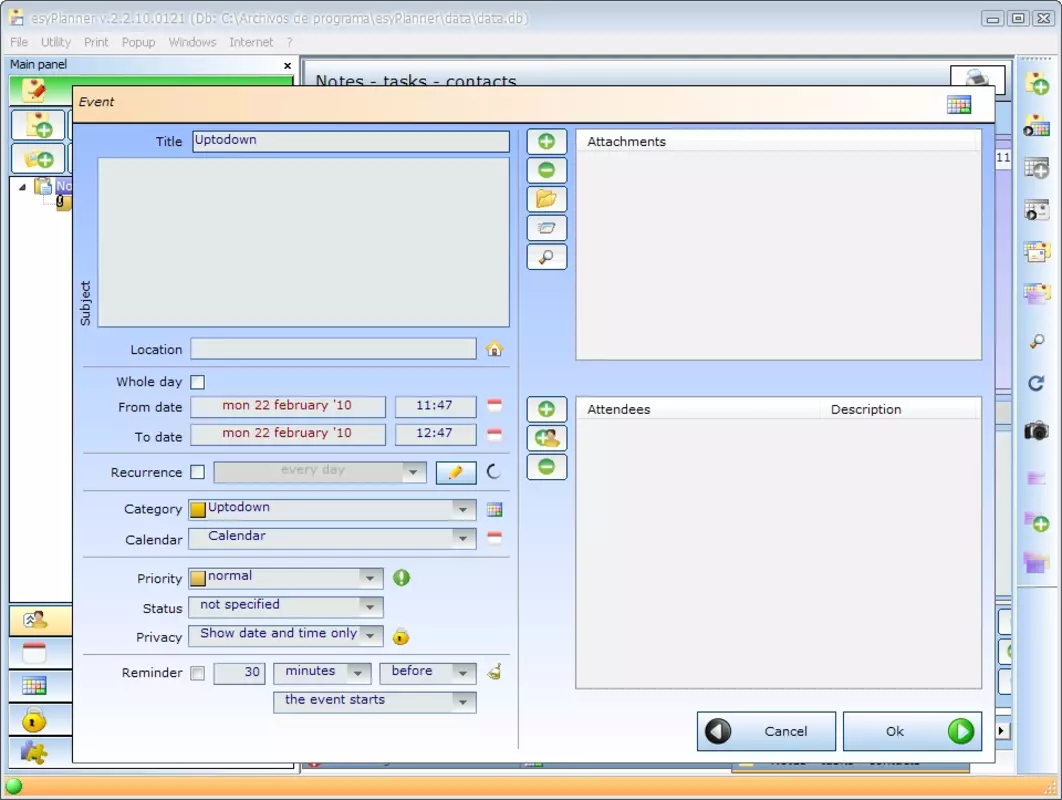Open the Status dropdown
Viewport: 1062px width, 800px height.
click(x=370, y=606)
